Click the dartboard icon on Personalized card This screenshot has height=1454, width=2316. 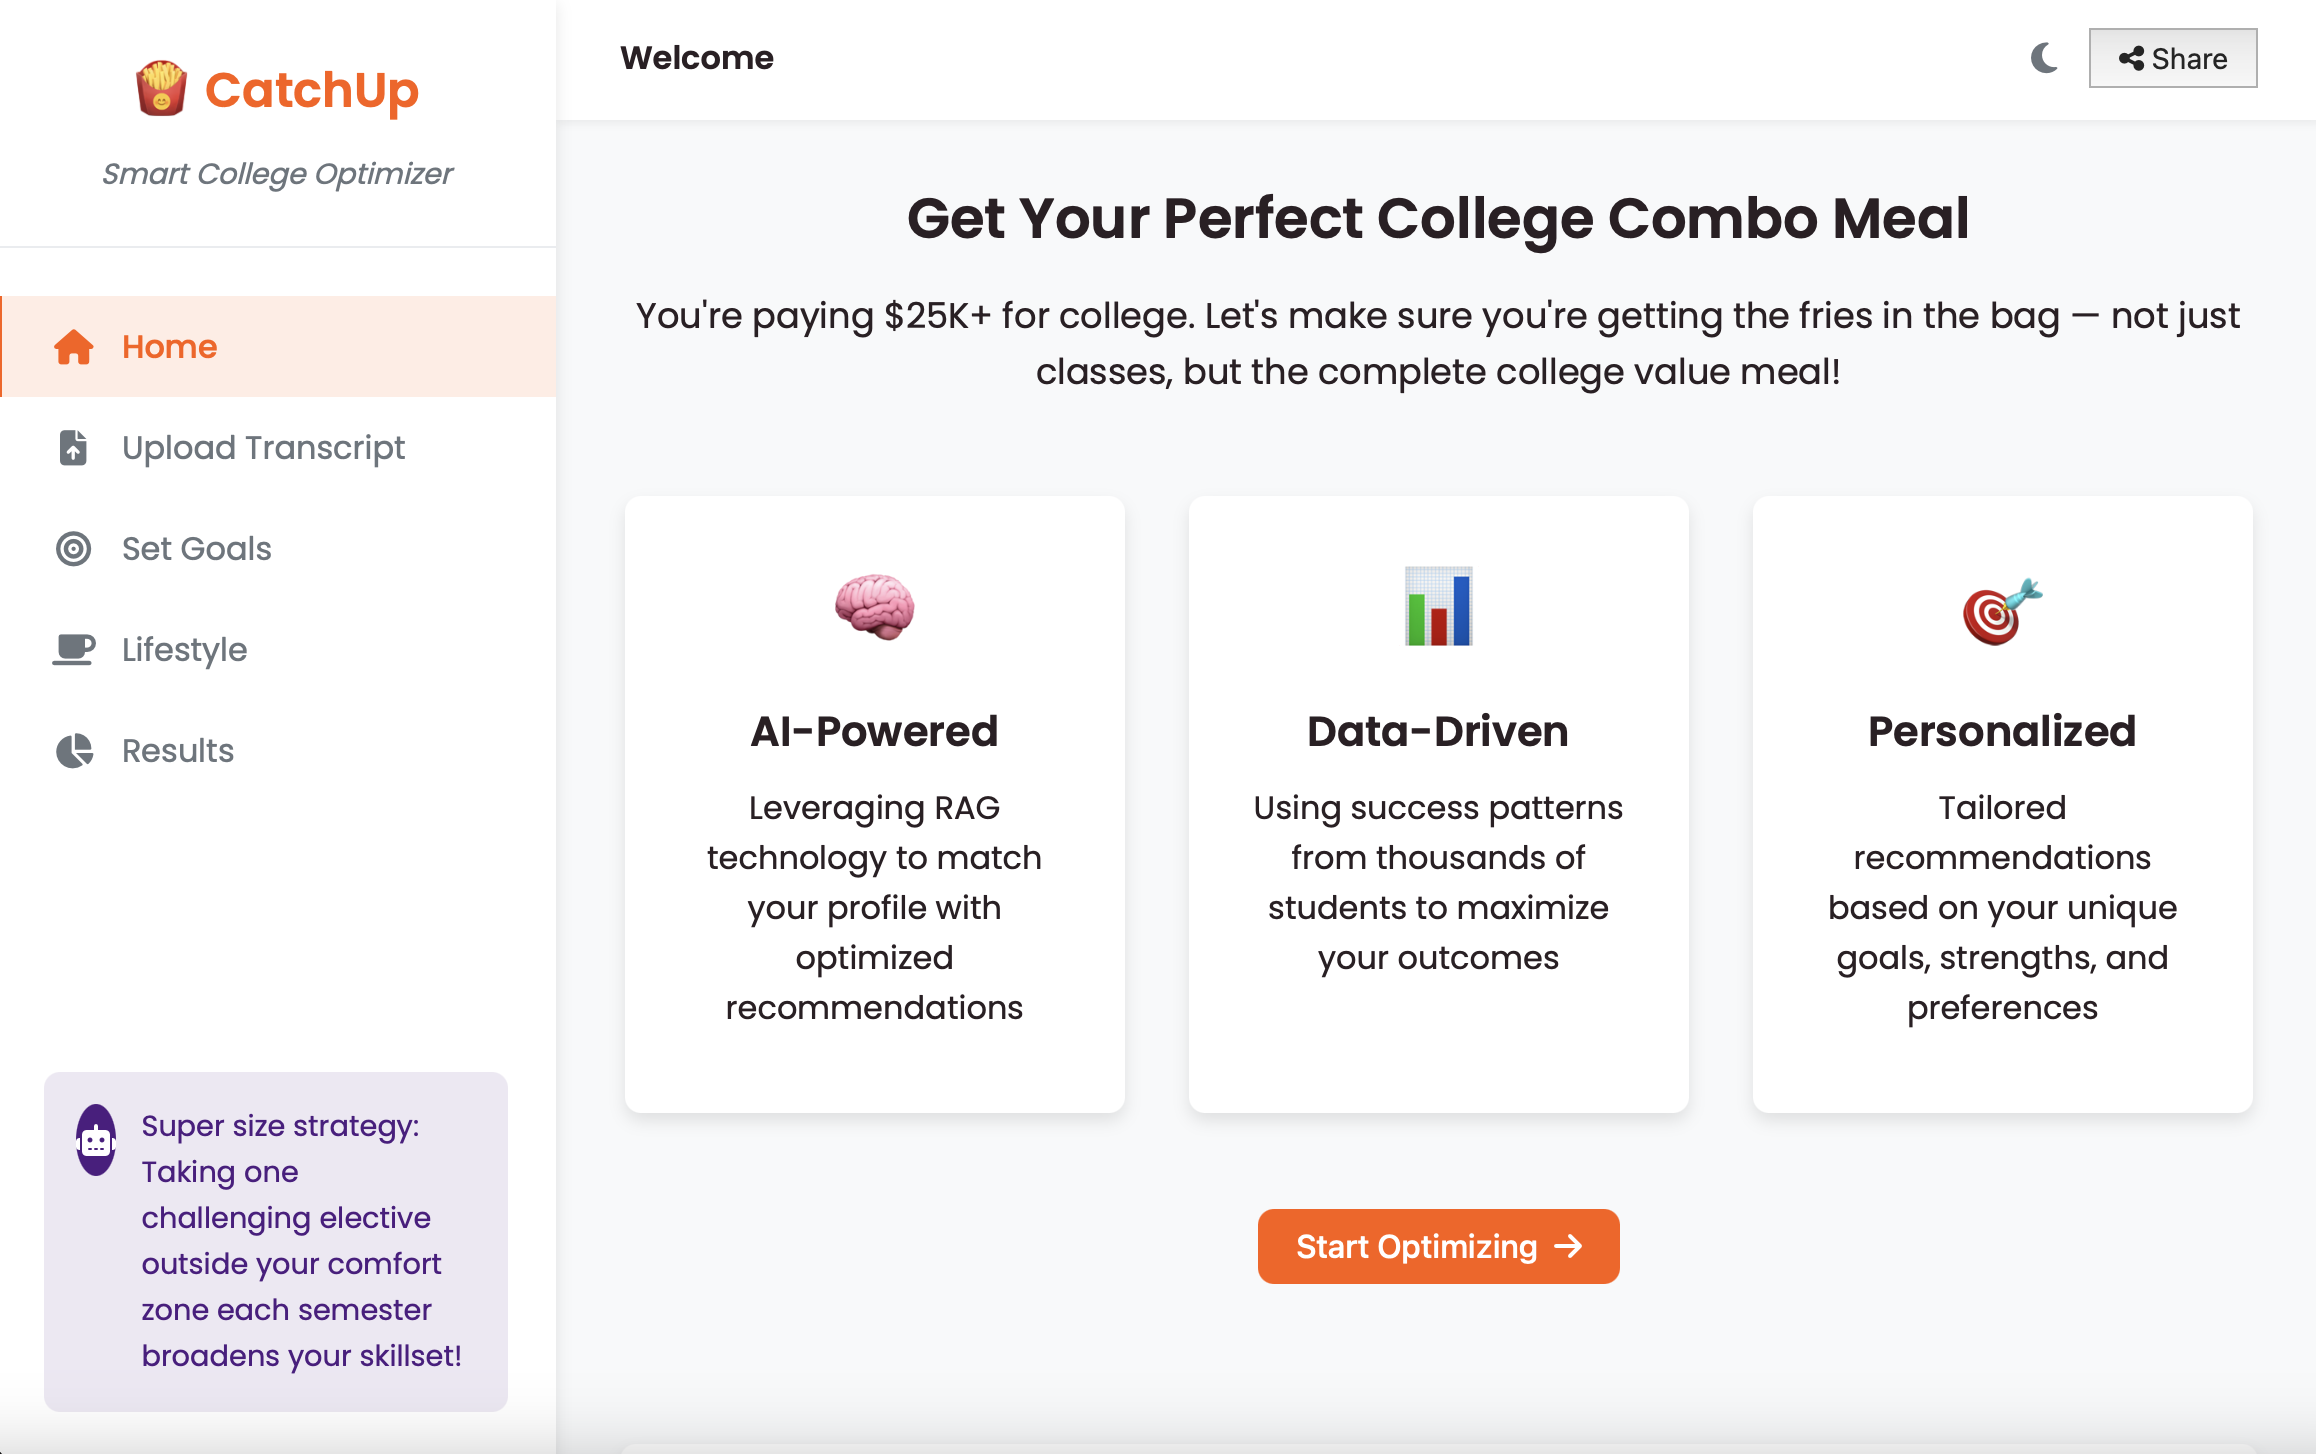pos(2002,611)
